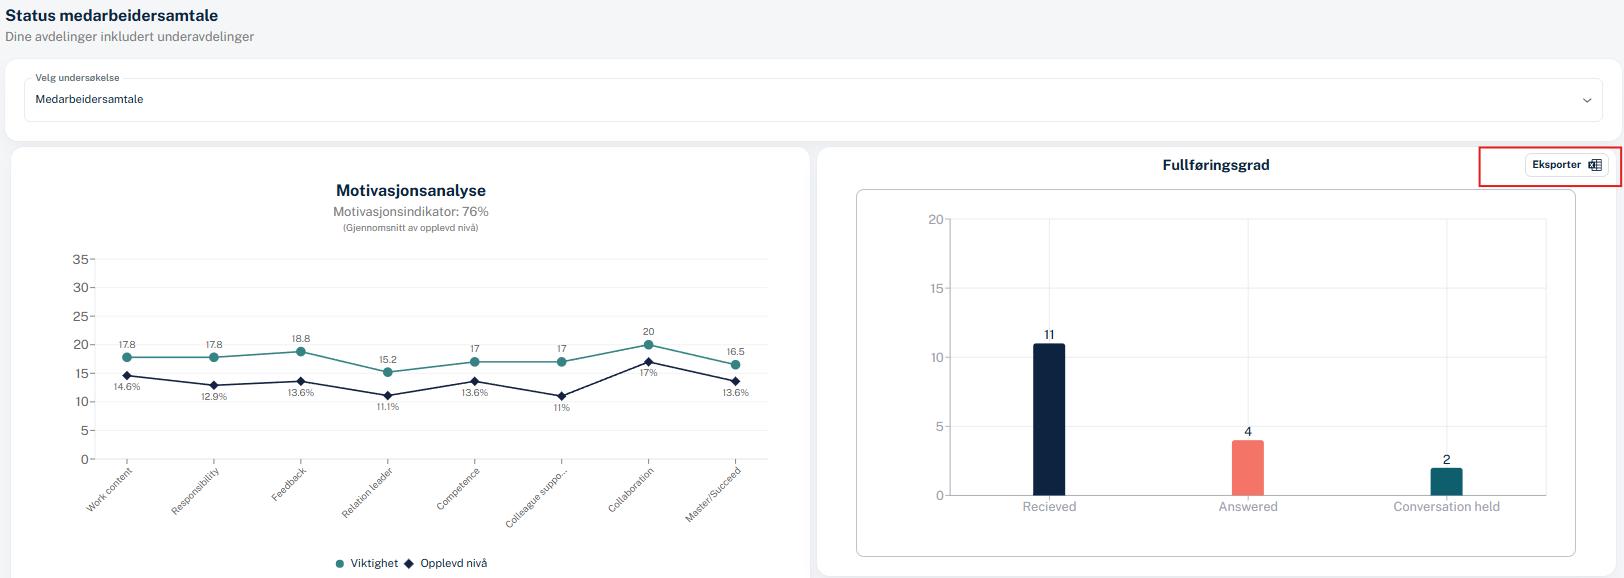This screenshot has height=578, width=1624.
Task: Click the Colleague support 11% diamond marker
Action: 562,396
